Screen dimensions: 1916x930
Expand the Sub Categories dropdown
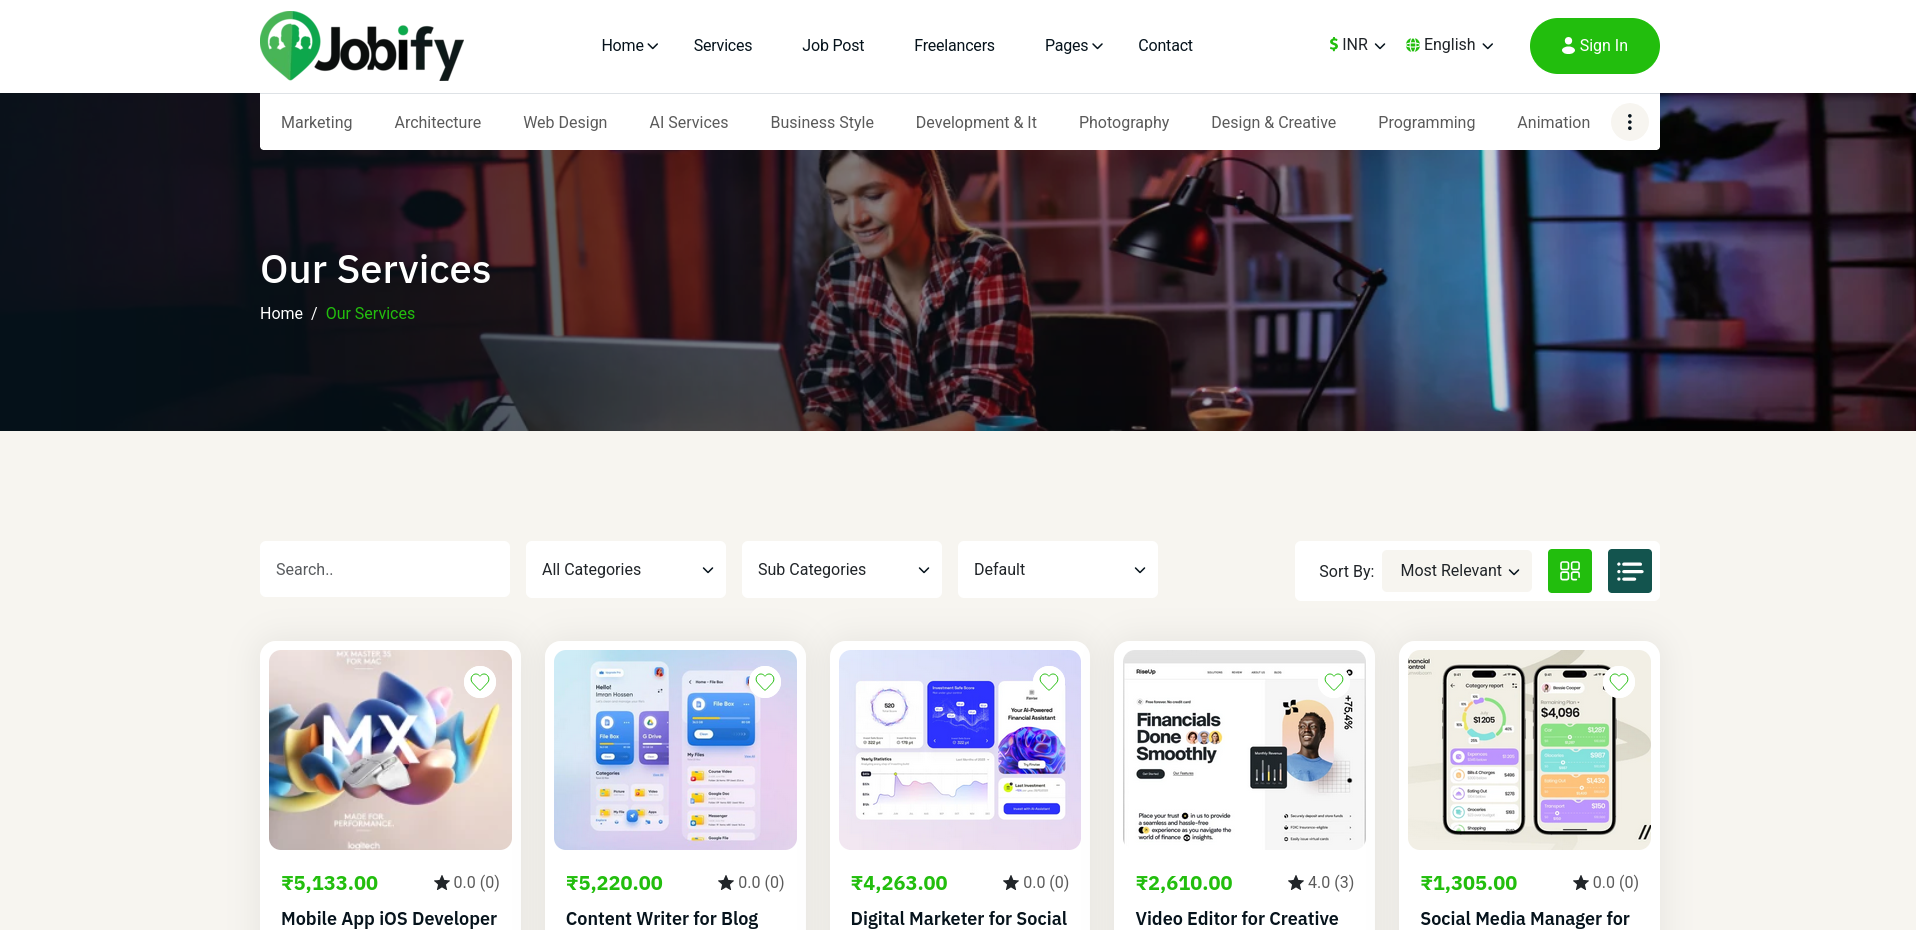842,570
